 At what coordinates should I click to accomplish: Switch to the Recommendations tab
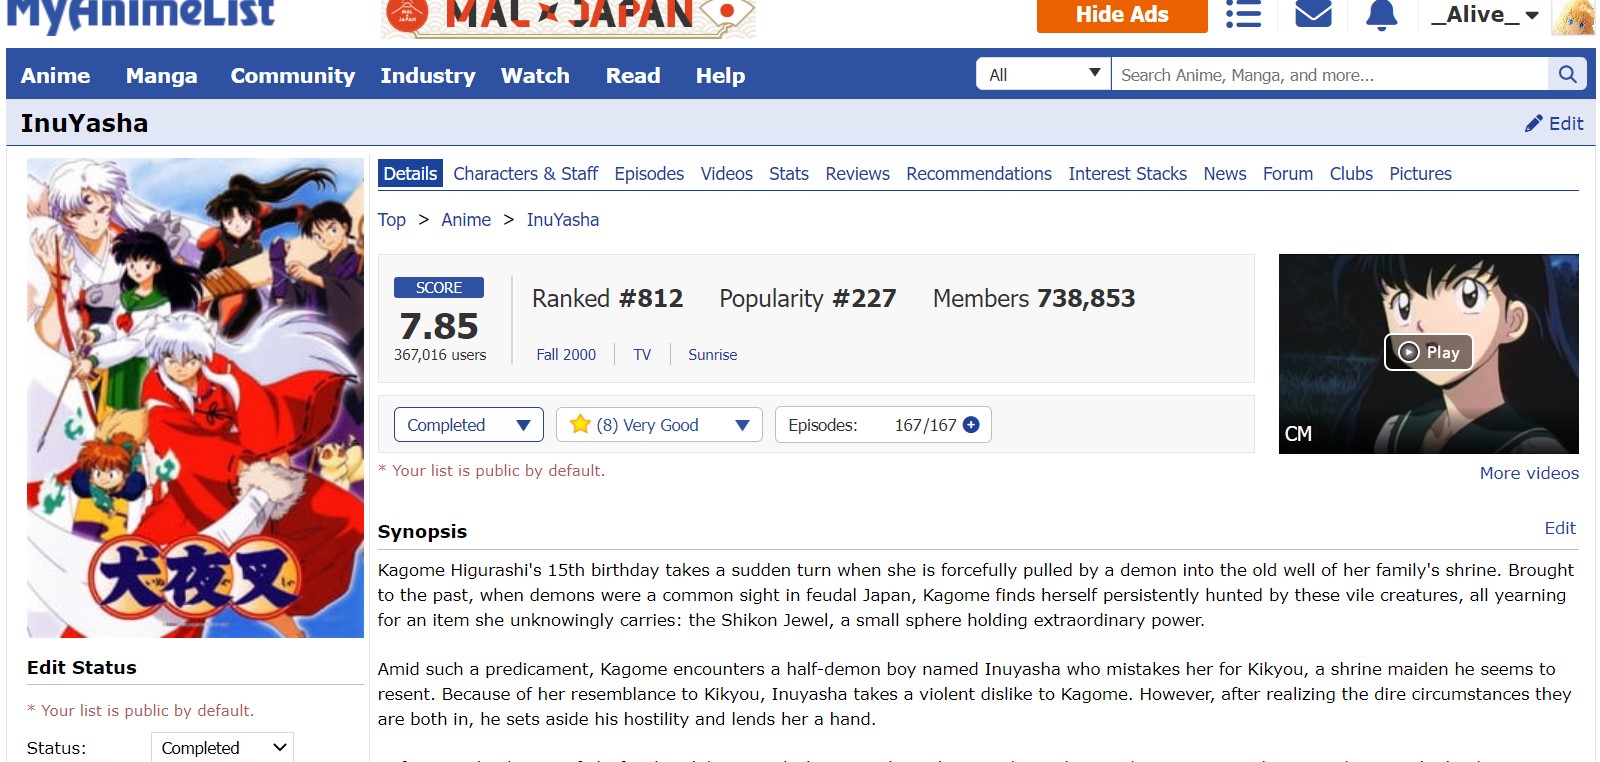click(x=979, y=173)
